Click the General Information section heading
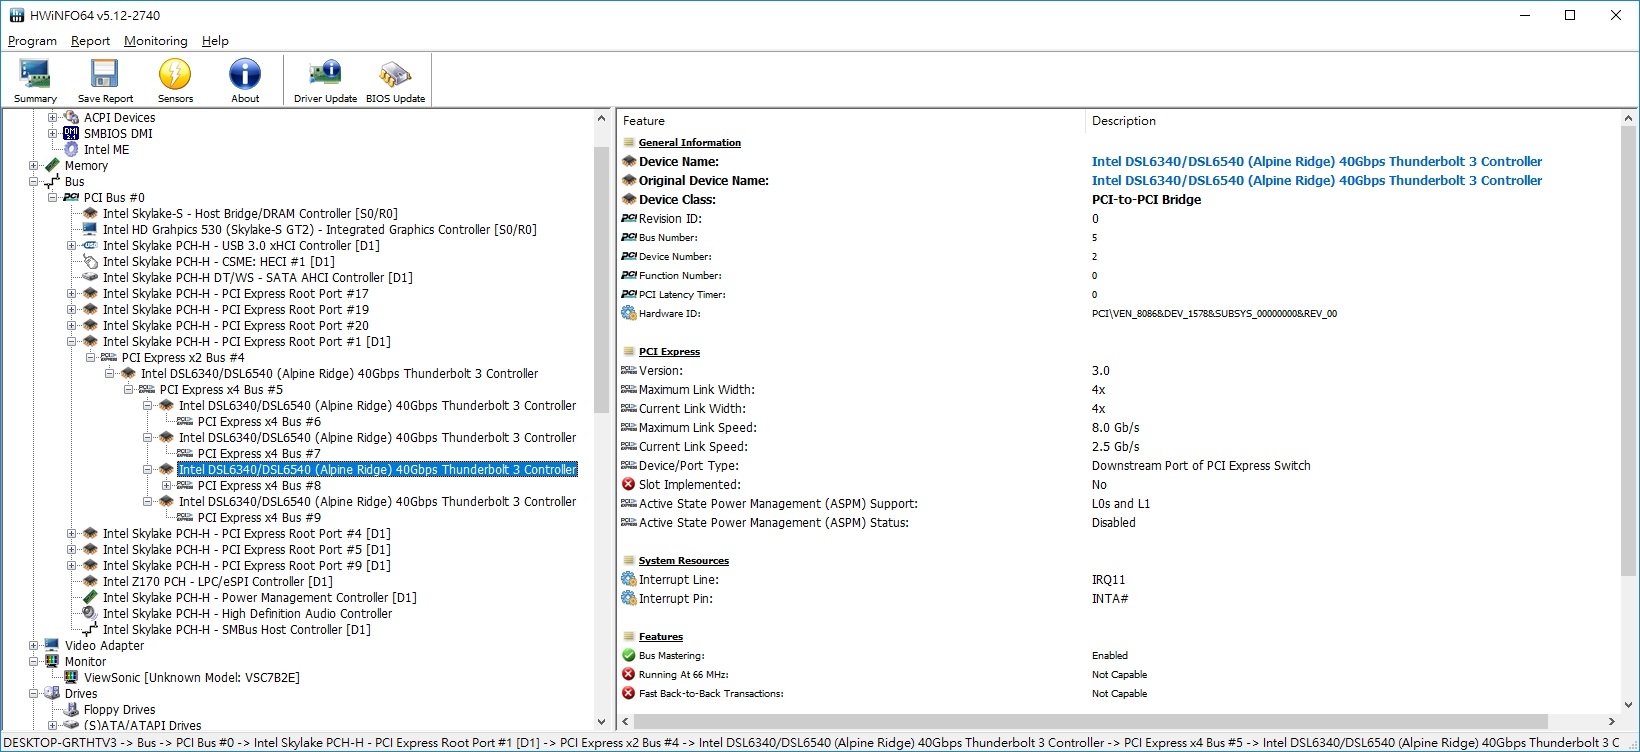This screenshot has height=752, width=1640. pos(689,143)
